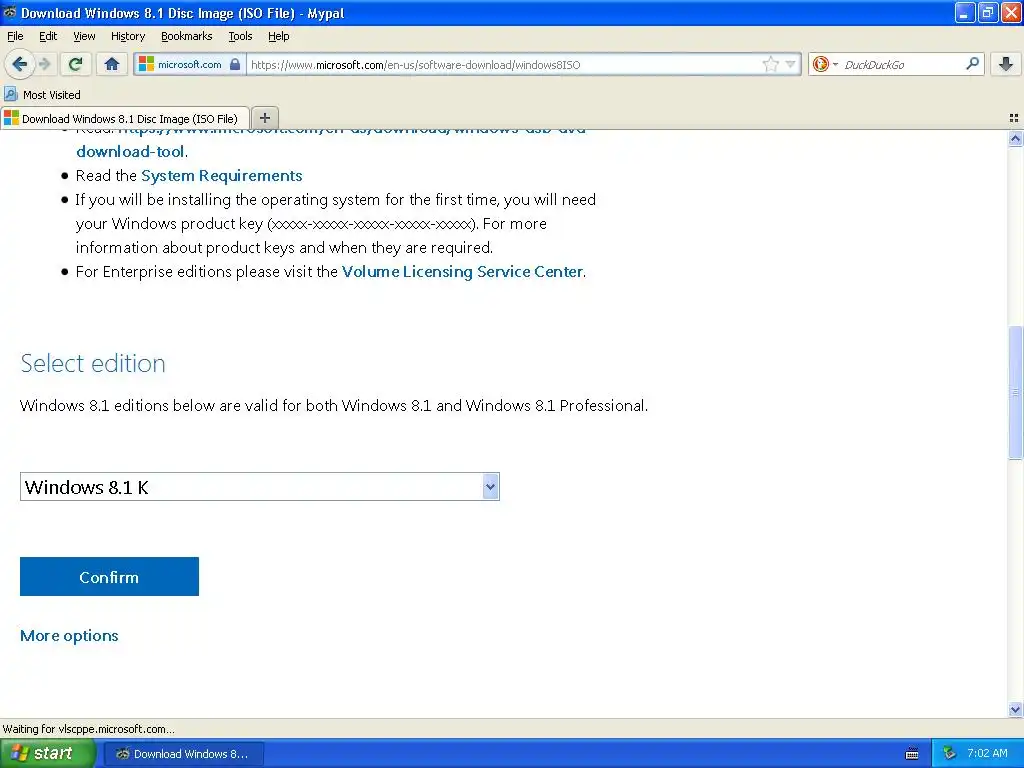Image resolution: width=1024 pixels, height=768 pixels.
Task: Open the History menu
Action: click(127, 36)
